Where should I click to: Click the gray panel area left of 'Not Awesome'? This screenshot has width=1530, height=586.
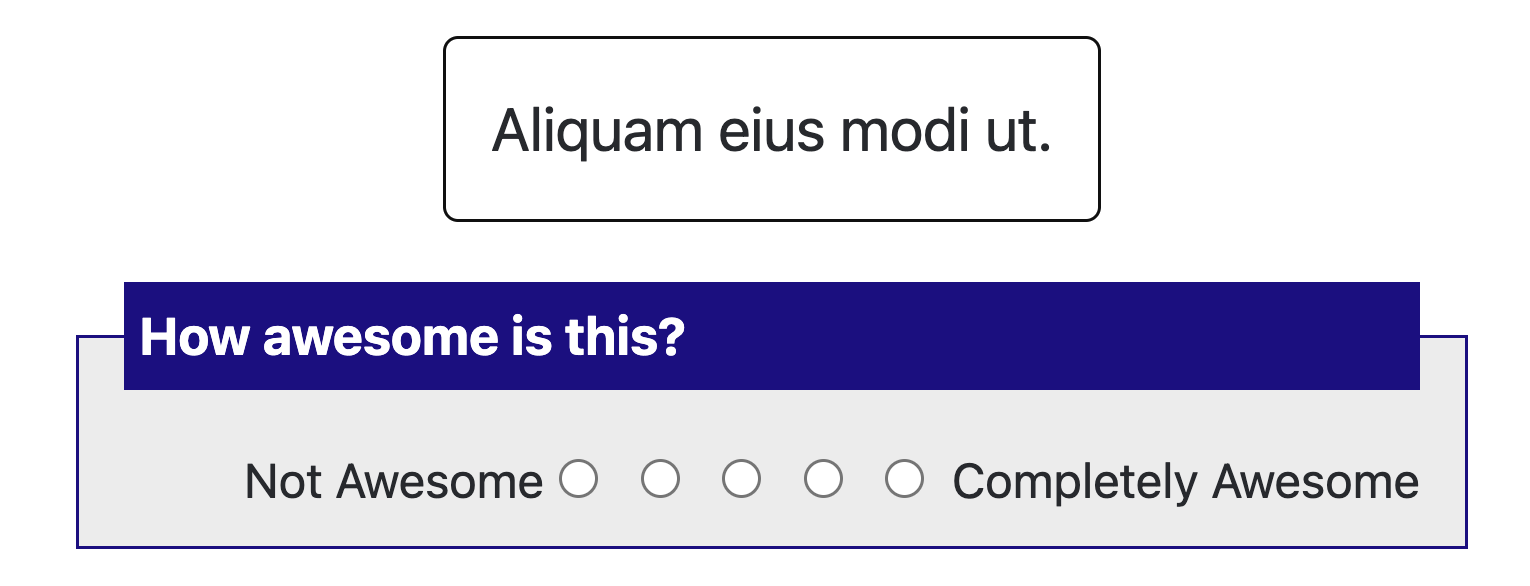click(x=160, y=482)
